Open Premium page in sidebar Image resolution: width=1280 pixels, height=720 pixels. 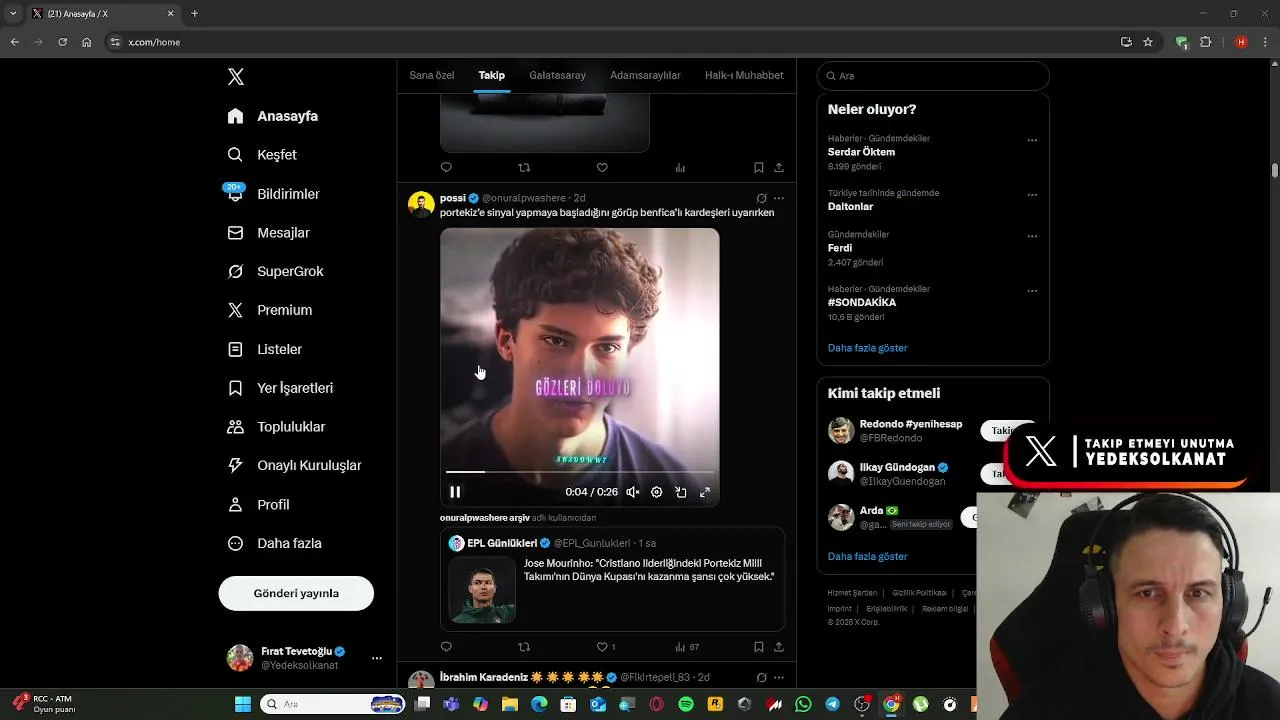pyautogui.click(x=269, y=310)
